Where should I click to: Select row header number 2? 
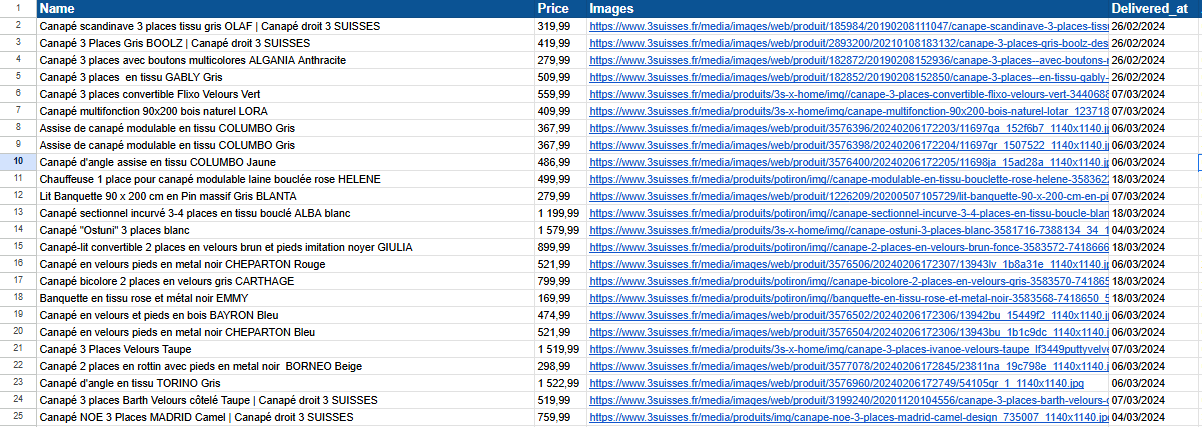pos(18,26)
